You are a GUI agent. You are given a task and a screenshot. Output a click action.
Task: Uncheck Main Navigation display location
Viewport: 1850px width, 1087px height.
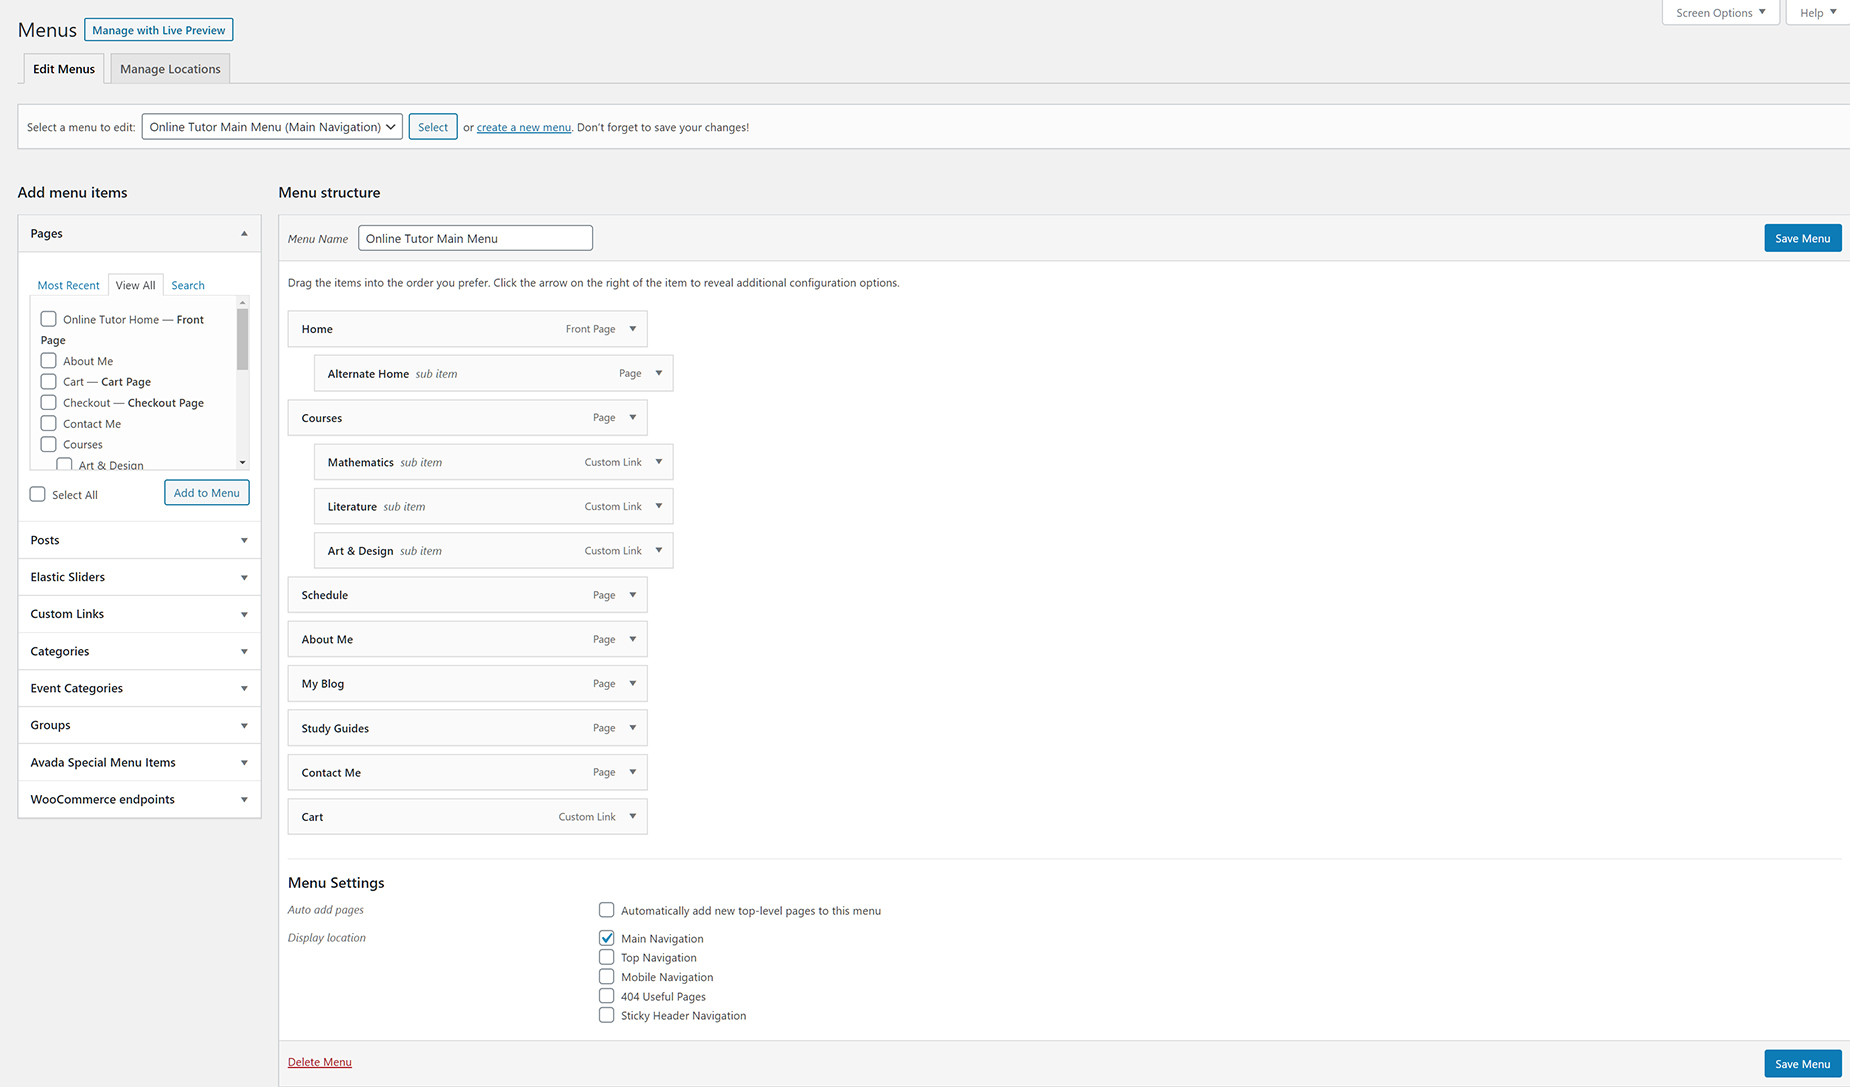pyautogui.click(x=606, y=938)
